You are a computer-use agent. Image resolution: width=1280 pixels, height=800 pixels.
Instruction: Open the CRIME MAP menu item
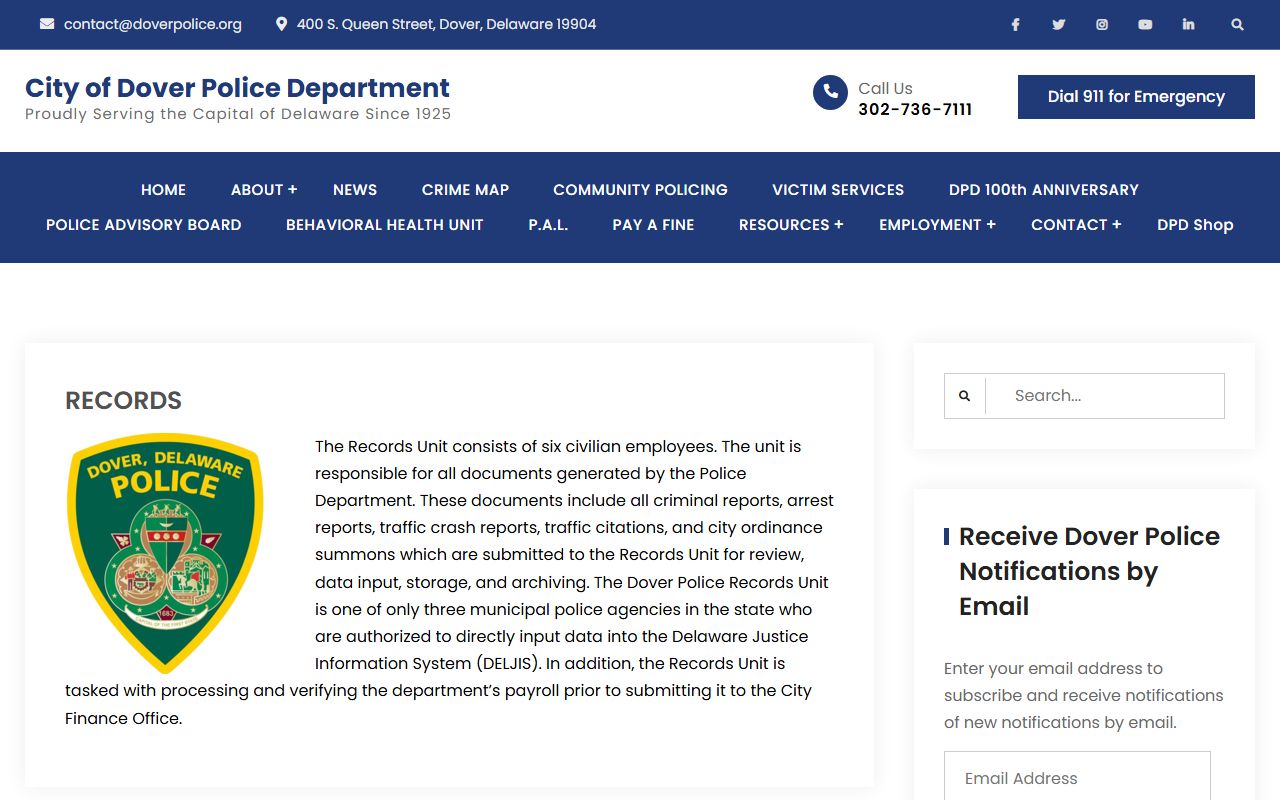465,190
